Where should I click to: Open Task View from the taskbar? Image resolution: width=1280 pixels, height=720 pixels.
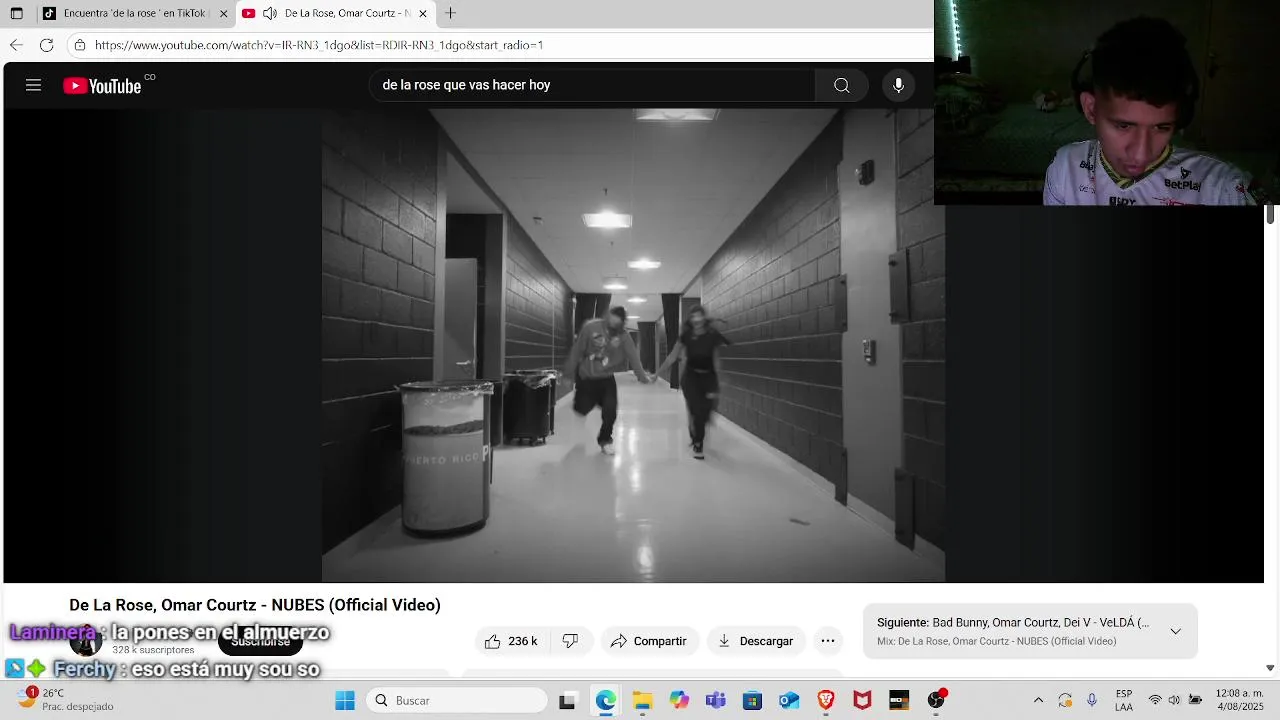pos(567,701)
